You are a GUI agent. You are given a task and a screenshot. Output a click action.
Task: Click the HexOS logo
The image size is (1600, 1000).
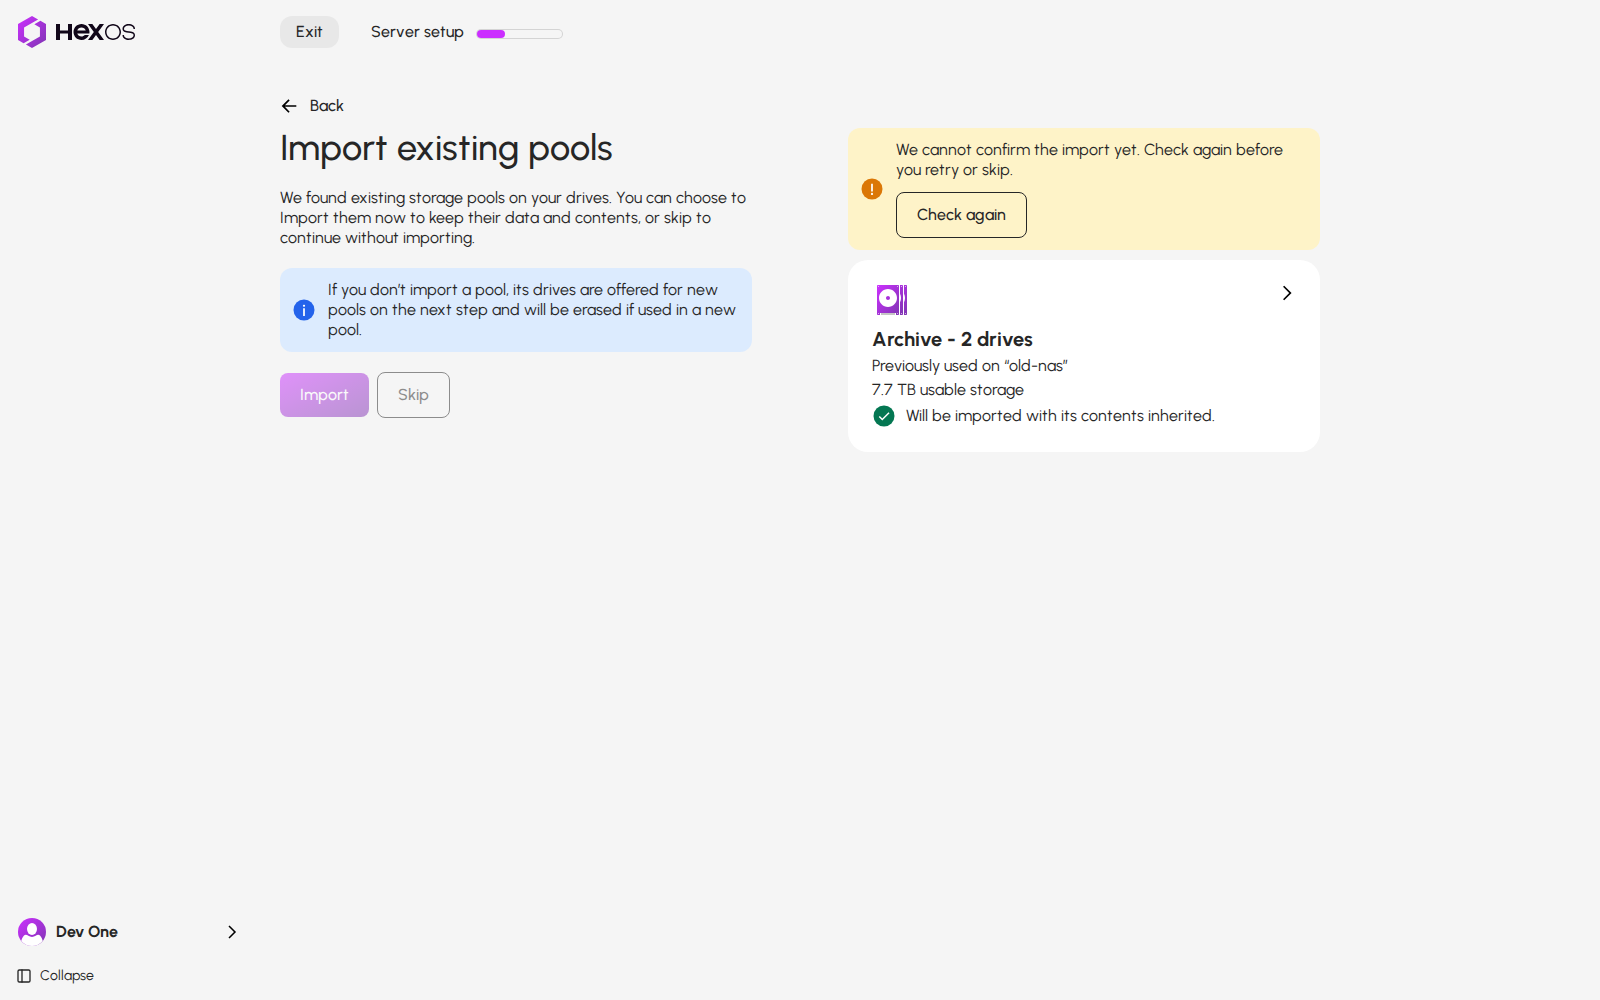pyautogui.click(x=76, y=32)
